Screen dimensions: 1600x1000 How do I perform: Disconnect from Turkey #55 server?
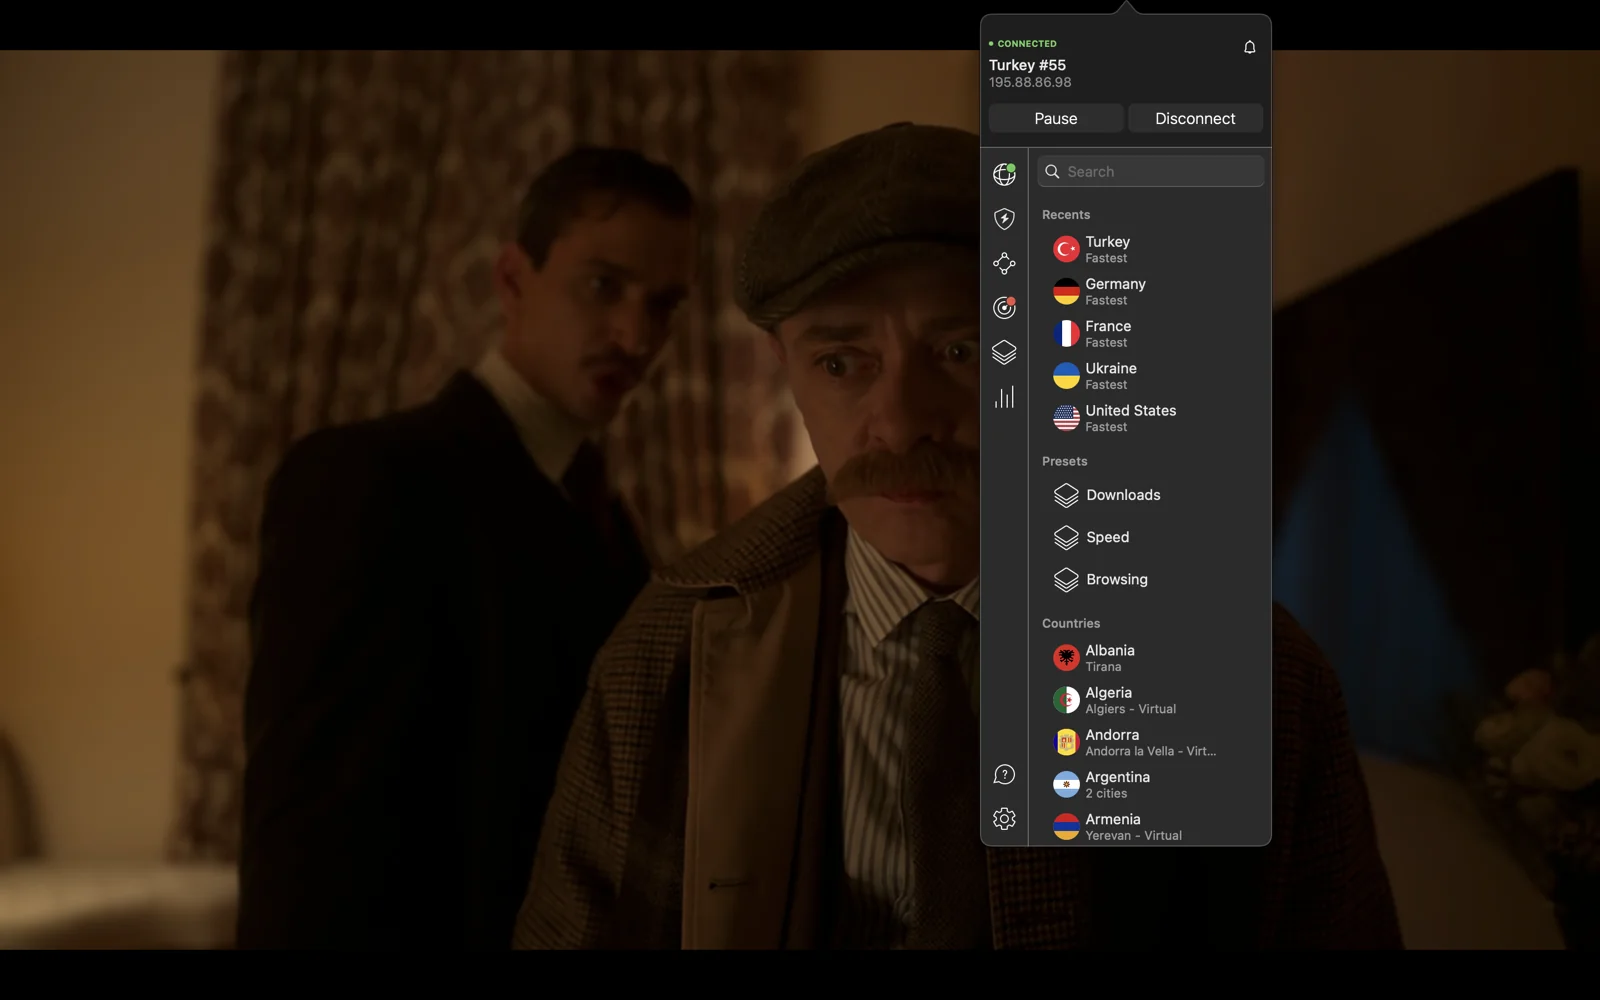[1195, 117]
